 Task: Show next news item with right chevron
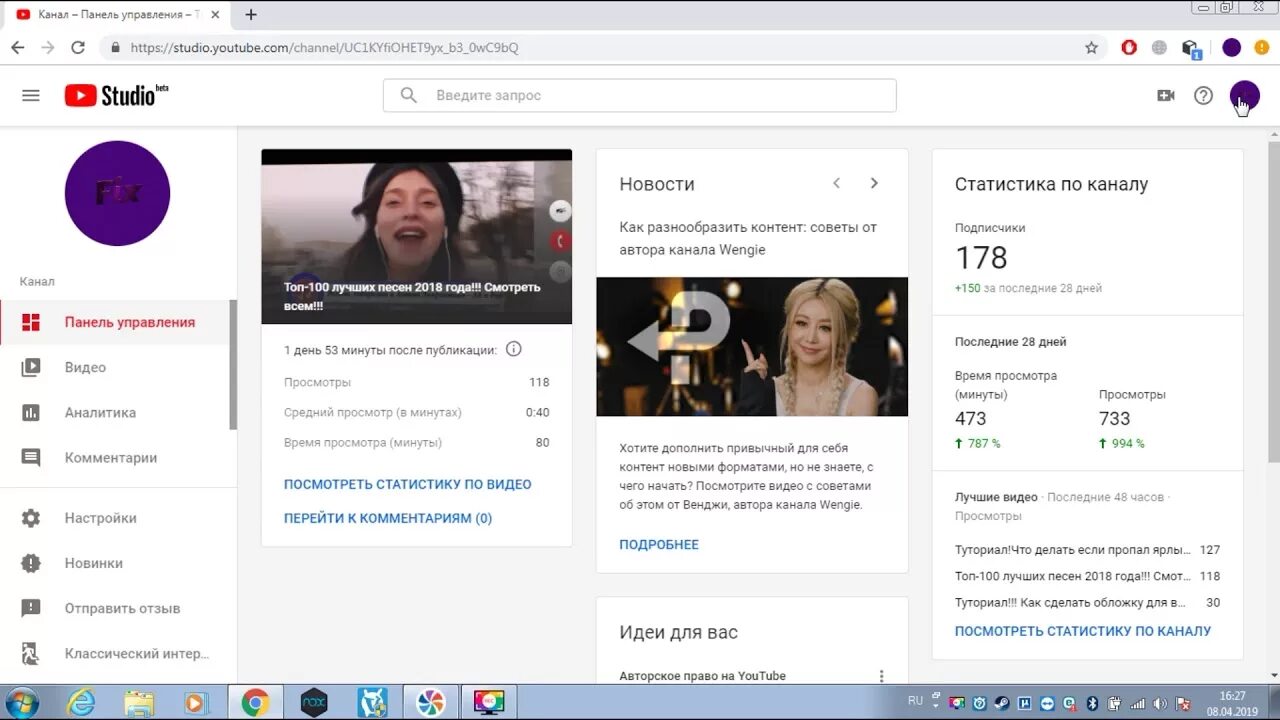coord(874,183)
